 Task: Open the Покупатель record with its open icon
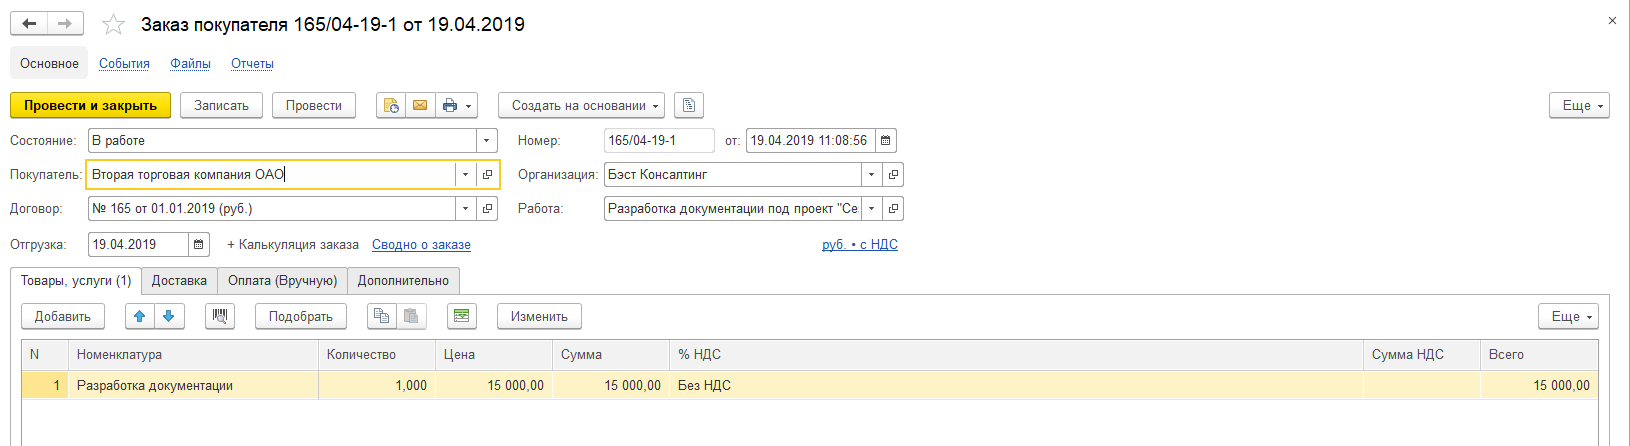pos(487,174)
